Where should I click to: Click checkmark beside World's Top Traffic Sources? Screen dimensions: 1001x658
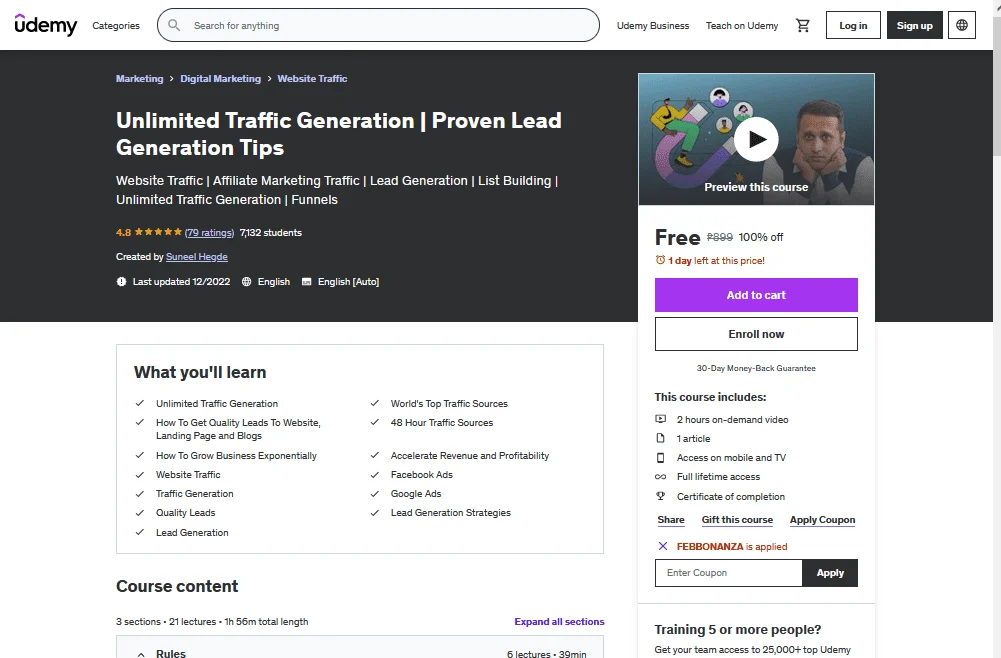[x=375, y=403]
